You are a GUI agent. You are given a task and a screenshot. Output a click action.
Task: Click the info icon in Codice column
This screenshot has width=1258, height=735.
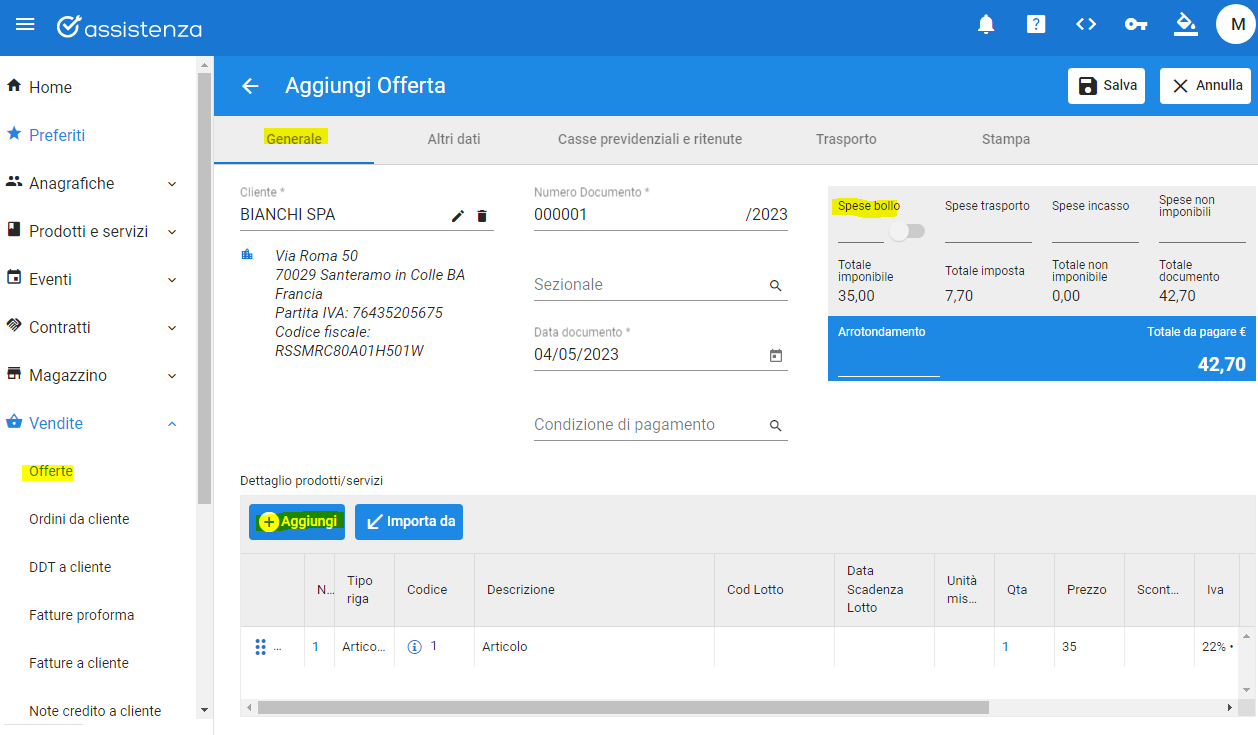point(415,647)
